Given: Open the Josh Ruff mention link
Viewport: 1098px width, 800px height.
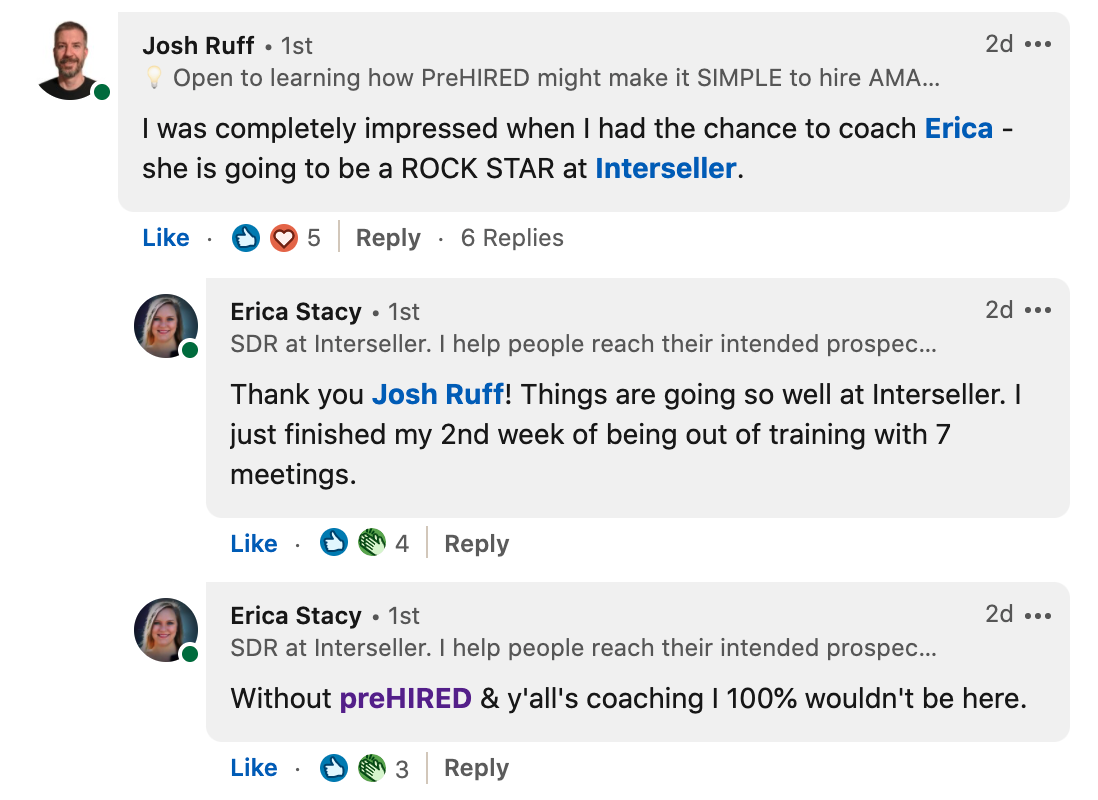Looking at the screenshot, I should pos(437,395).
